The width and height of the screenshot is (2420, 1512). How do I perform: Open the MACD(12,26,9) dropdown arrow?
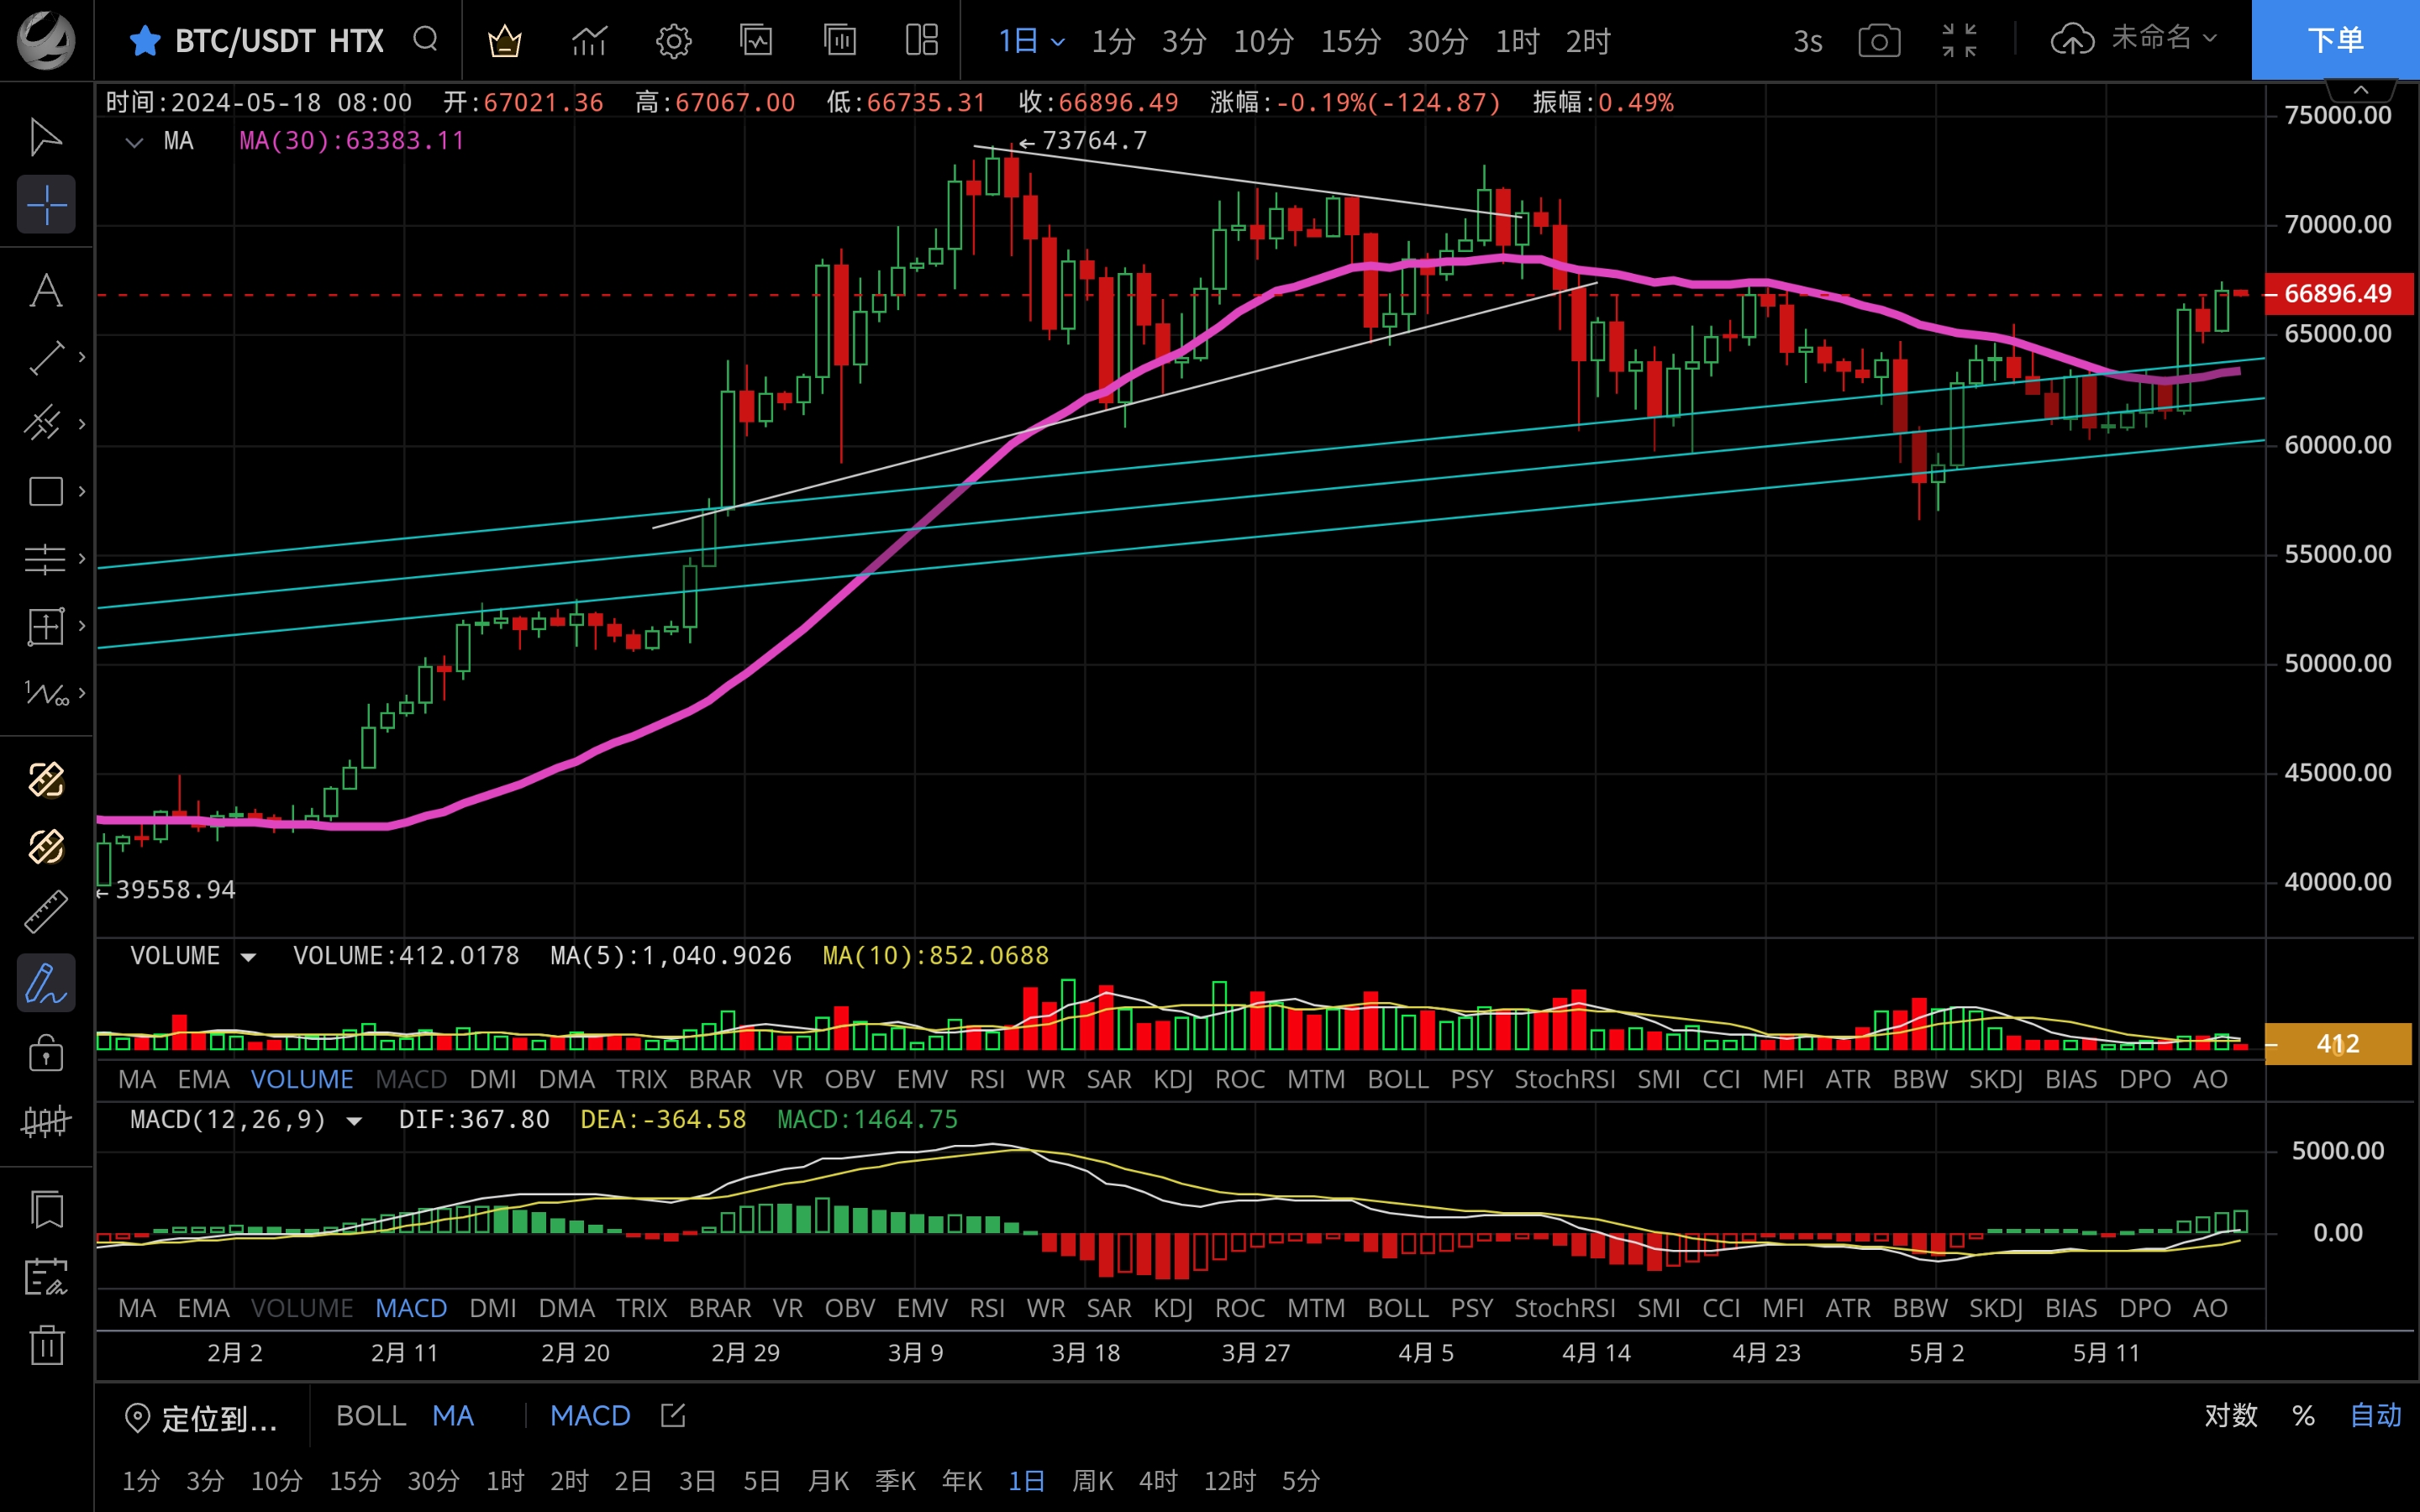(x=354, y=1121)
